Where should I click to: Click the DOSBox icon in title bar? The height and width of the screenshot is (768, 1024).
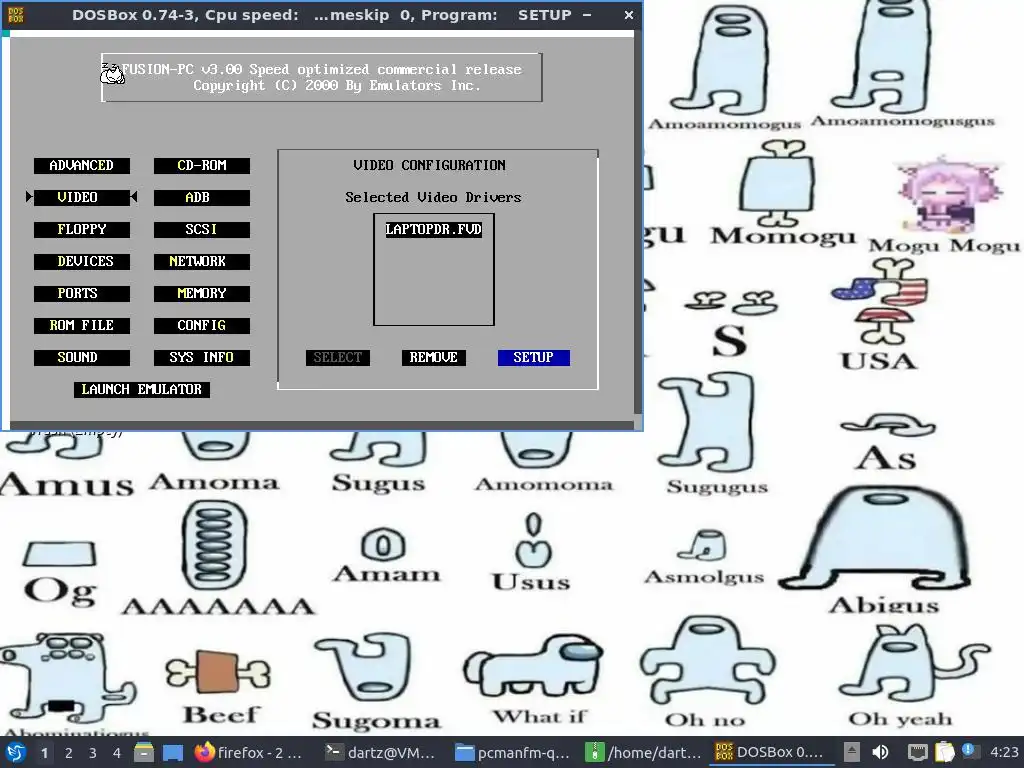[x=16, y=14]
